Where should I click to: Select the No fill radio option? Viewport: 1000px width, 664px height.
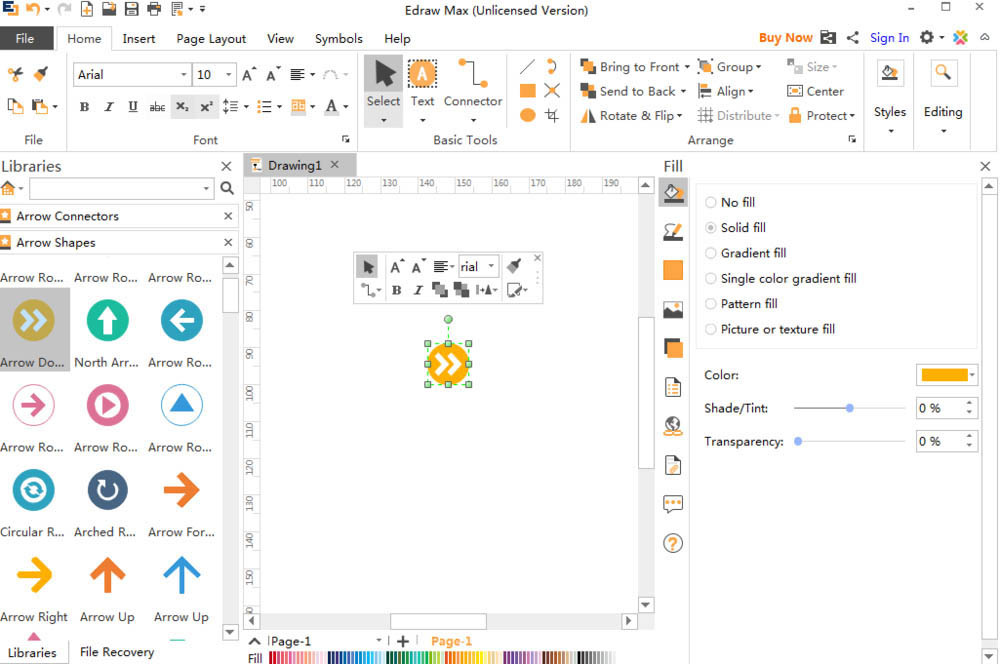[x=711, y=202]
